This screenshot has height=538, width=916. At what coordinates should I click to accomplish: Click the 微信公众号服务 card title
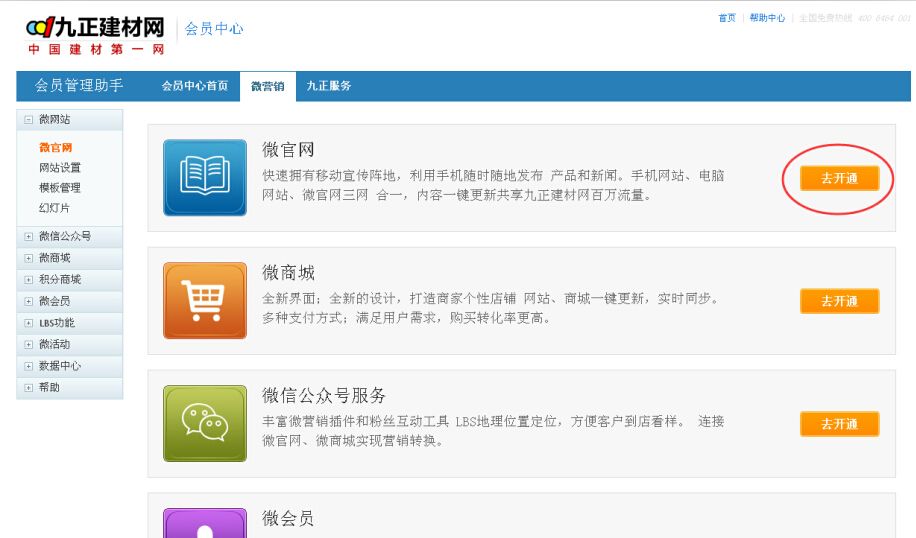pyautogui.click(x=324, y=395)
